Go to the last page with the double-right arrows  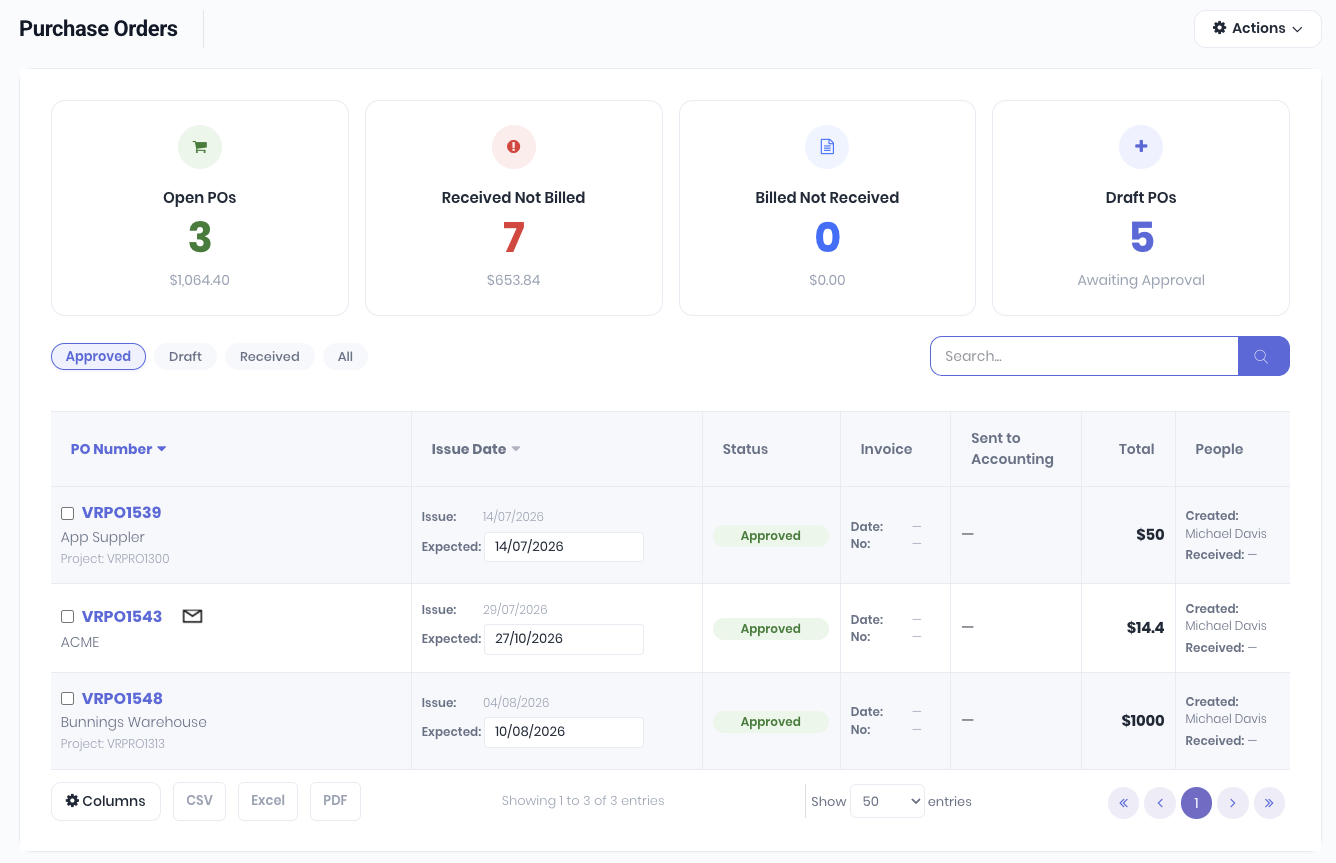(1269, 802)
